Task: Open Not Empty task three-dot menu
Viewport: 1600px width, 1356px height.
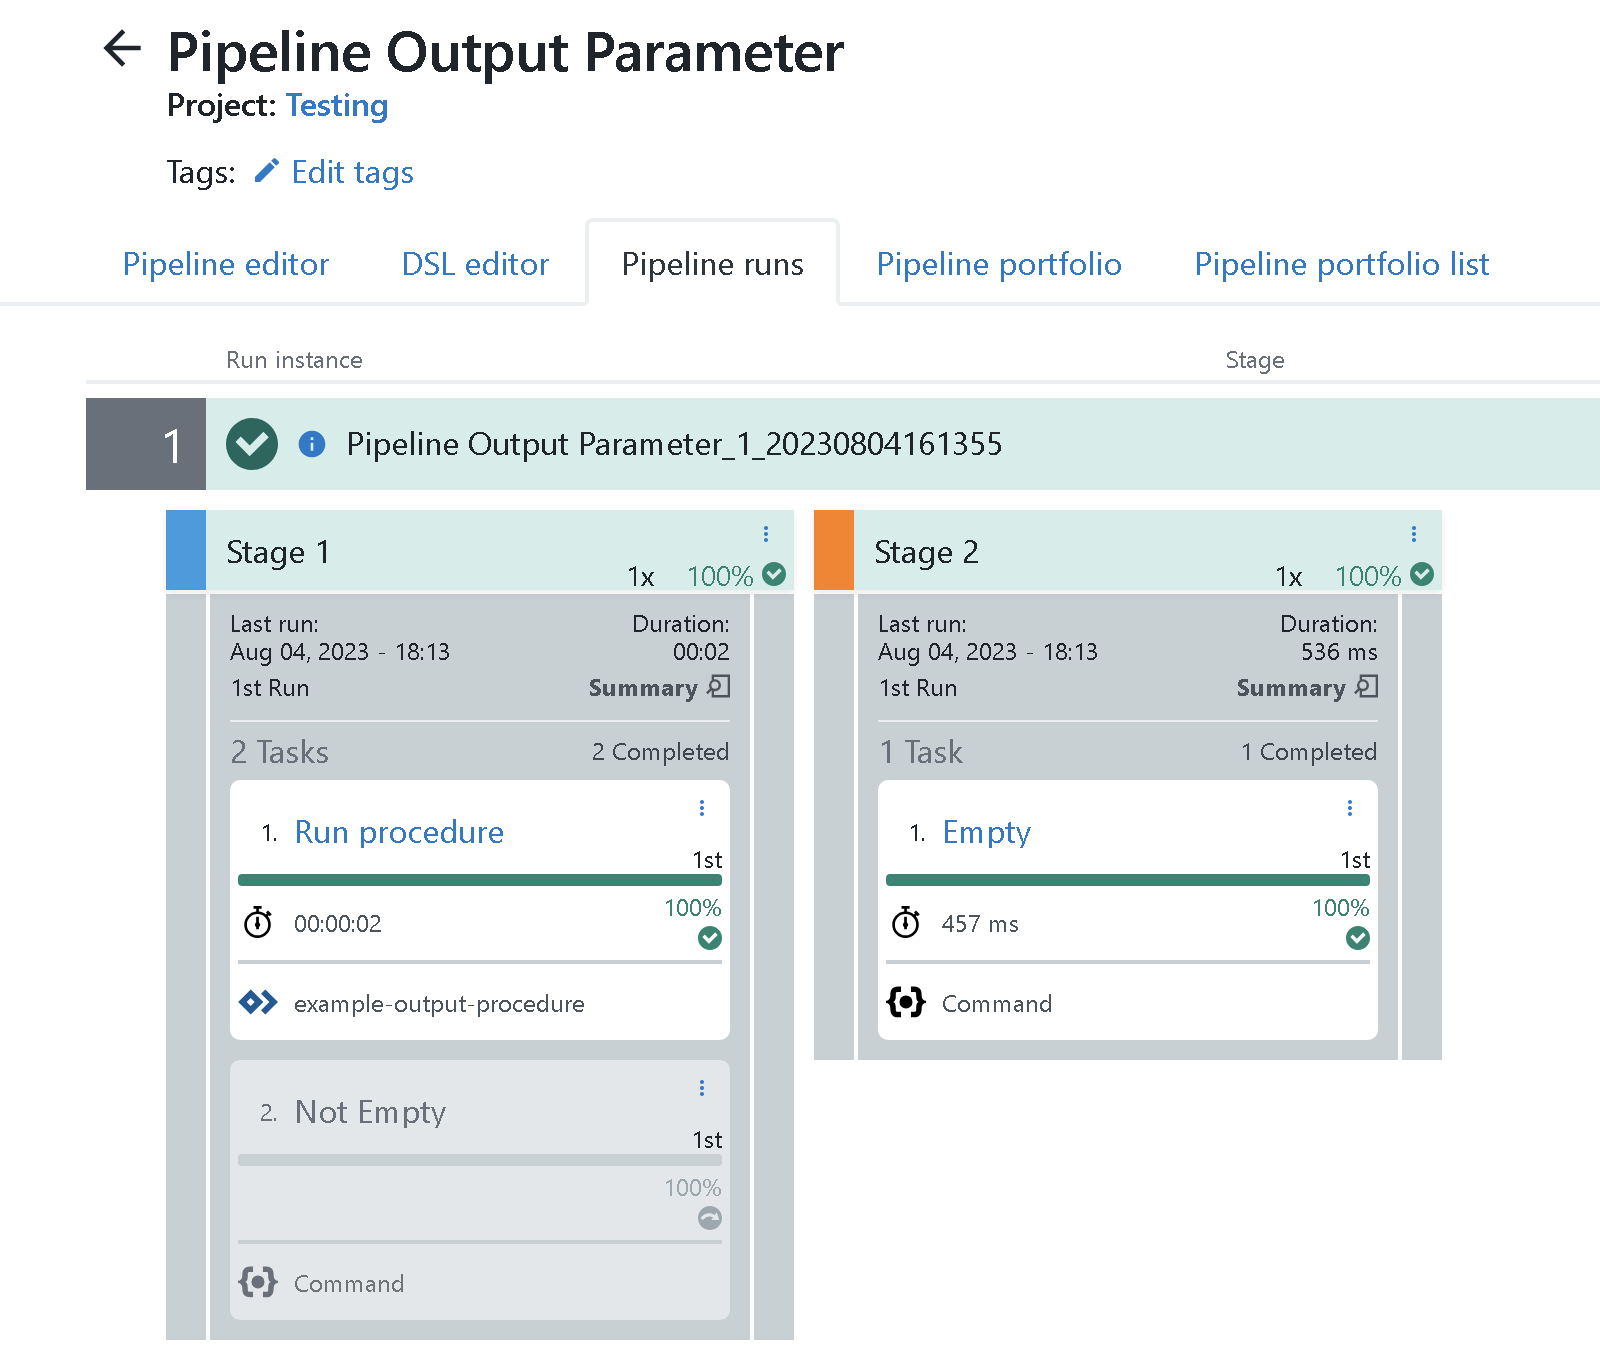Action: [702, 1088]
